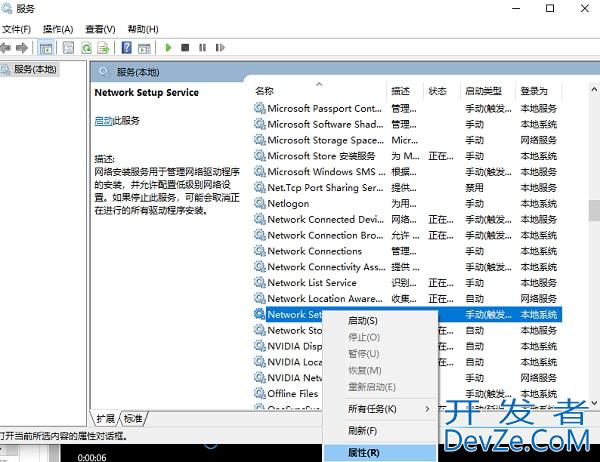Restart service with resume-step icon
The width and height of the screenshot is (600, 462).
coord(220,48)
